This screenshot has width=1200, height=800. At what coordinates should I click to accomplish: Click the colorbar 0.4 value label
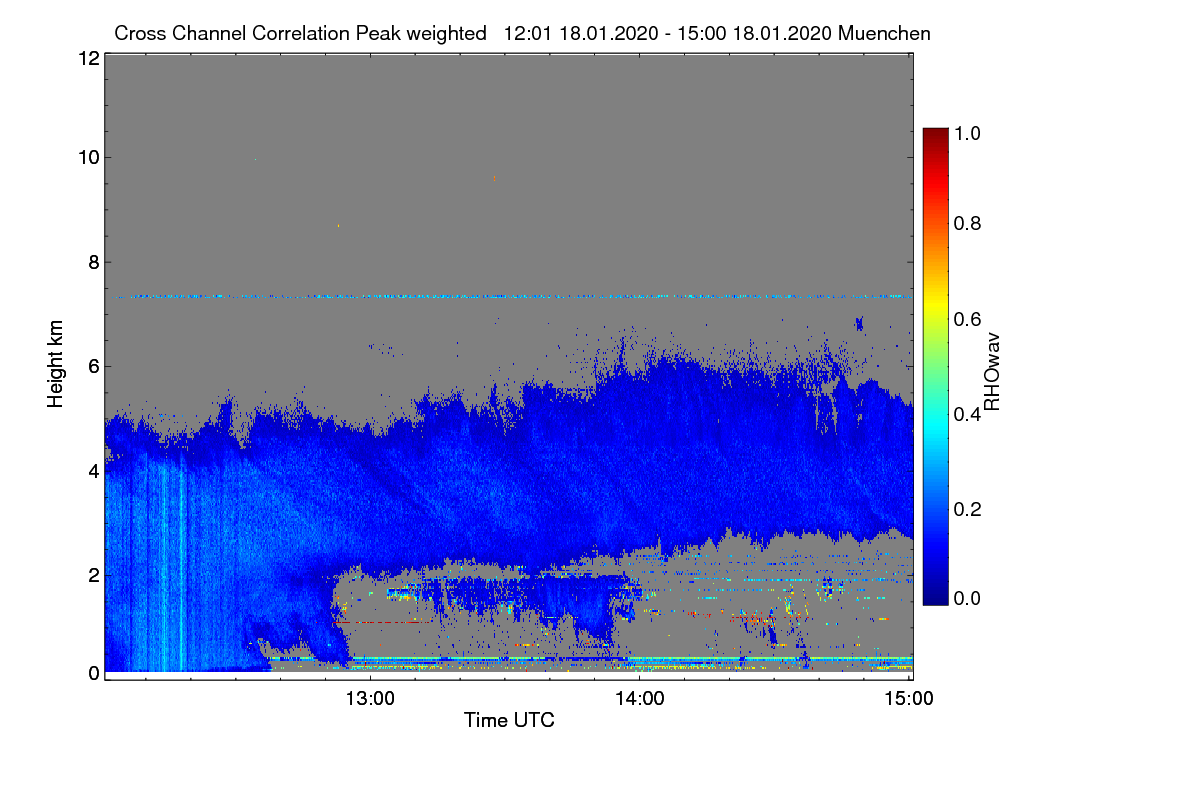pos(969,414)
